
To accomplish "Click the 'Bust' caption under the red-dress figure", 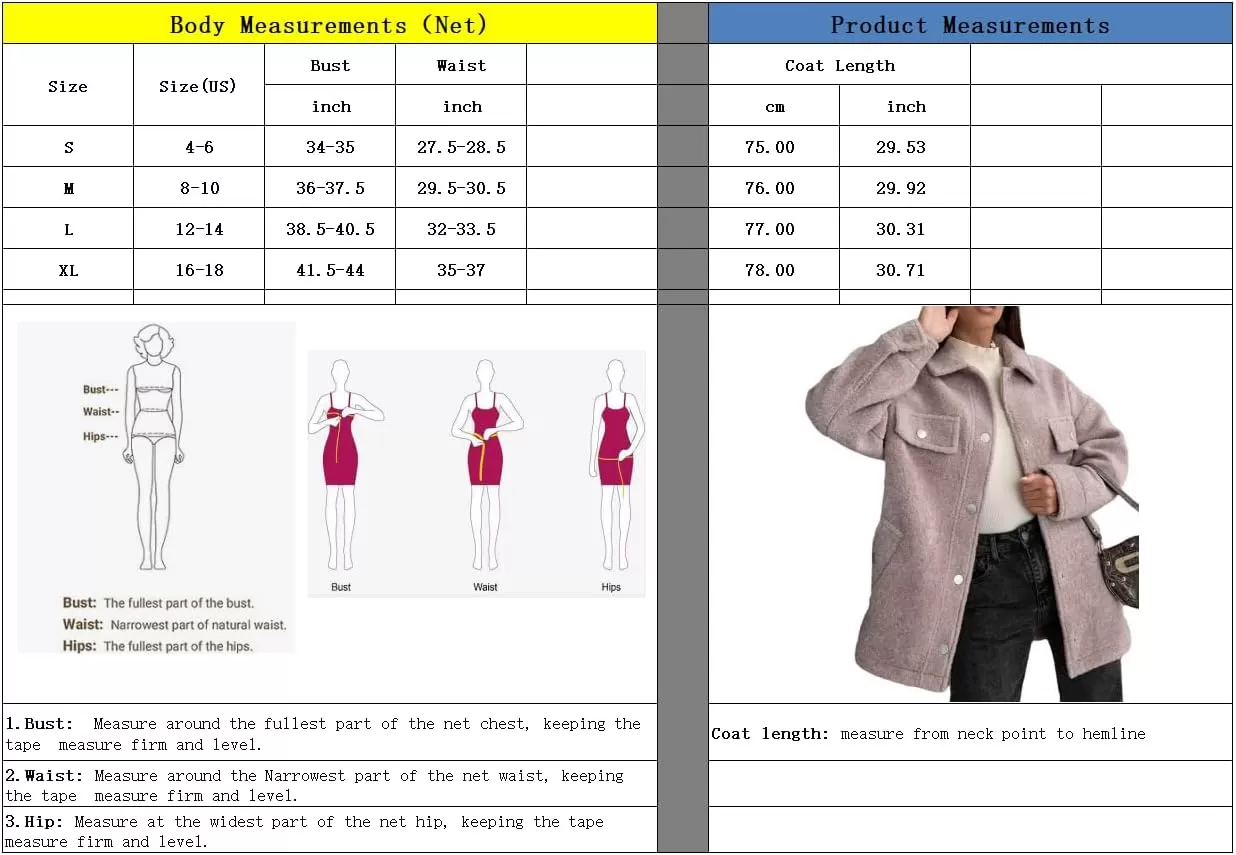I will (x=341, y=587).
